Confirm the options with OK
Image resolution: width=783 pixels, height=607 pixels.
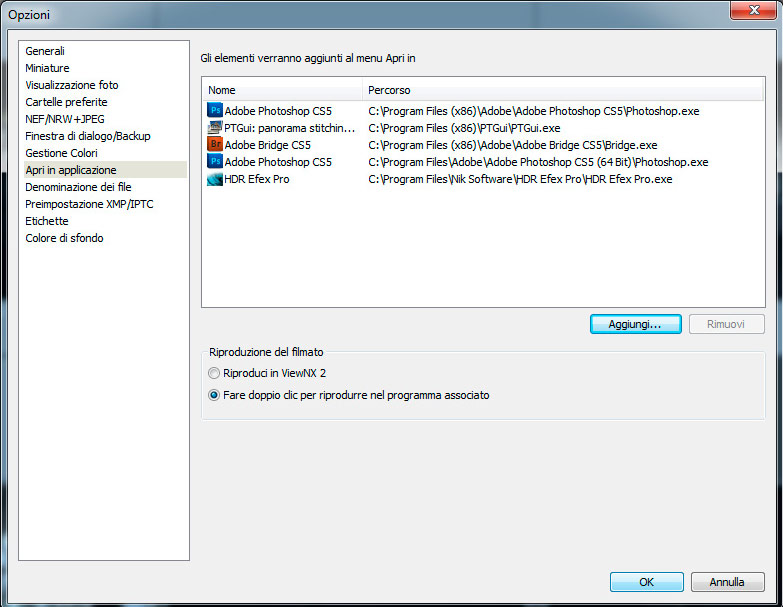(x=646, y=582)
